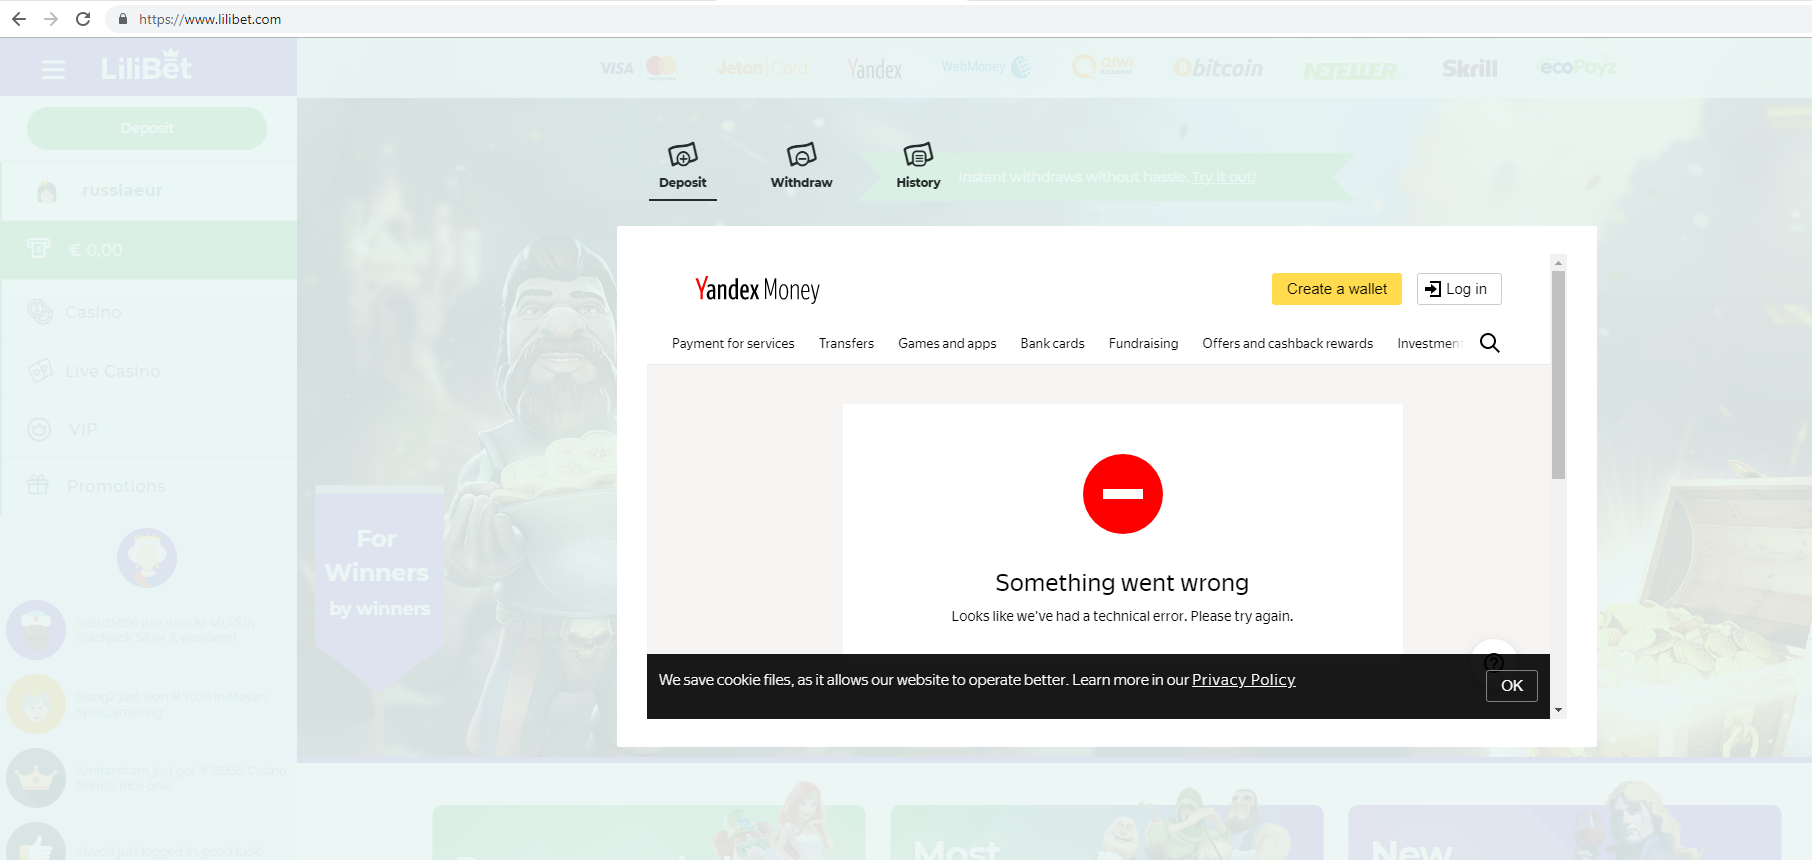
Task: Click the VISA Mastercard payment logo
Action: coord(639,68)
